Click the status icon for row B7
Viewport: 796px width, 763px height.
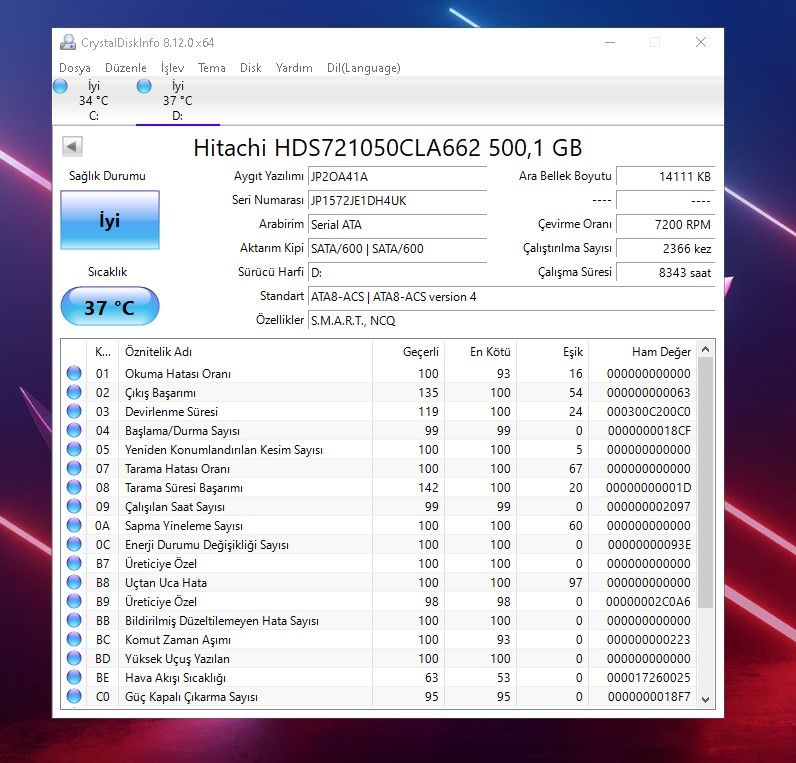[74, 563]
